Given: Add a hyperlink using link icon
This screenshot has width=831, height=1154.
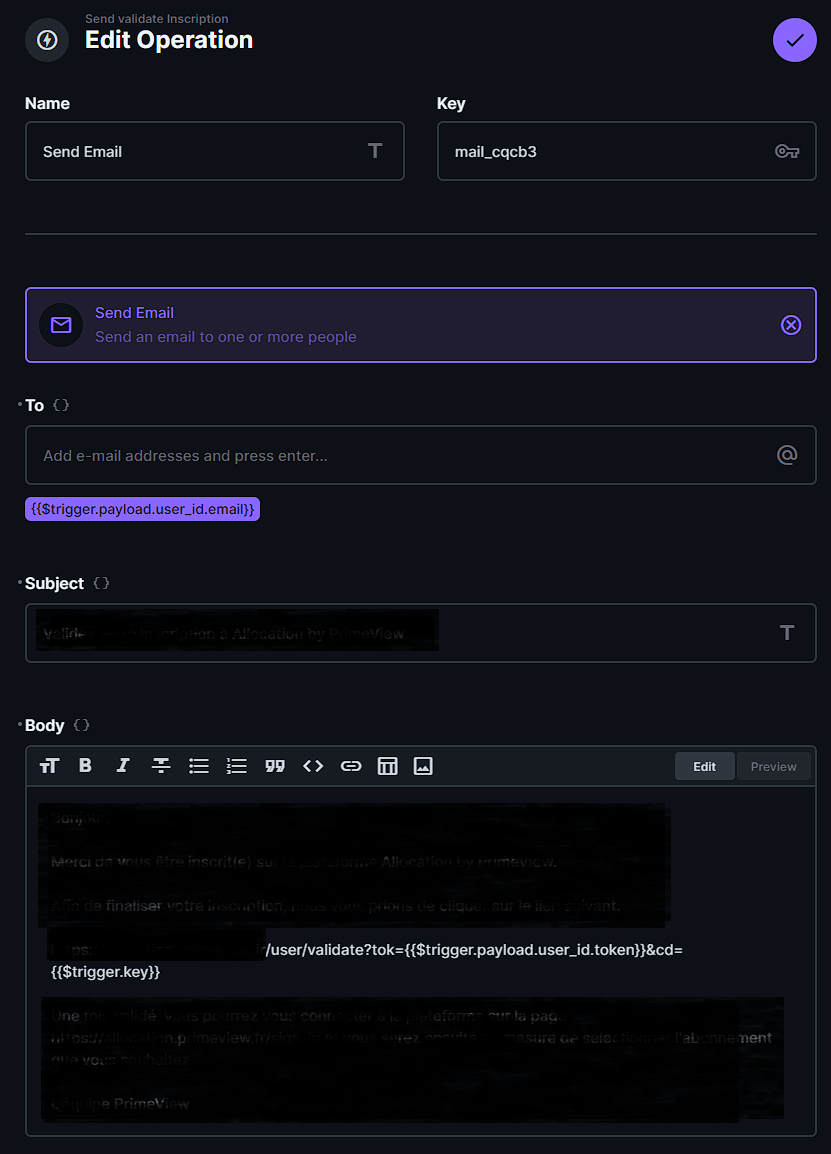Looking at the screenshot, I should click(350, 766).
